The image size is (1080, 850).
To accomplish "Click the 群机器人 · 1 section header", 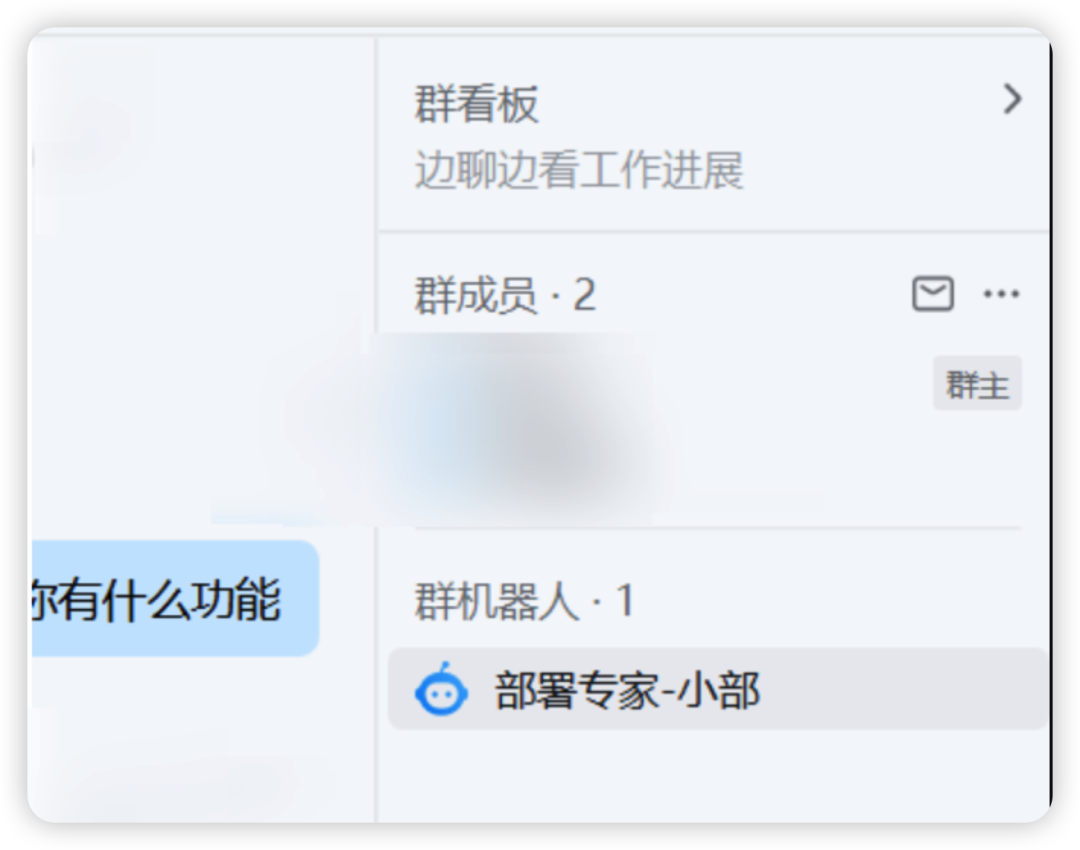I will pyautogui.click(x=523, y=601).
